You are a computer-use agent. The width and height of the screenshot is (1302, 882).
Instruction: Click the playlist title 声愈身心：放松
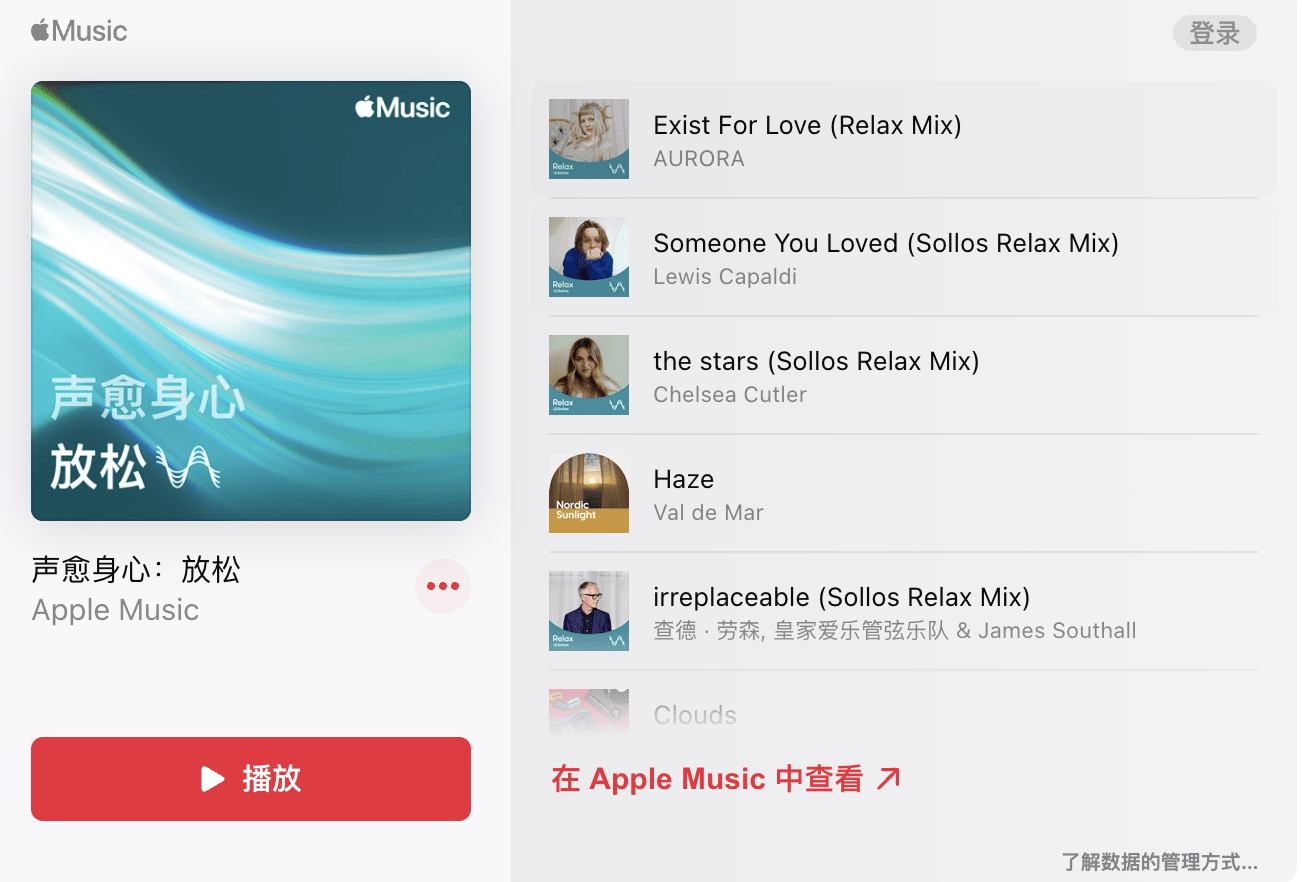click(x=136, y=570)
